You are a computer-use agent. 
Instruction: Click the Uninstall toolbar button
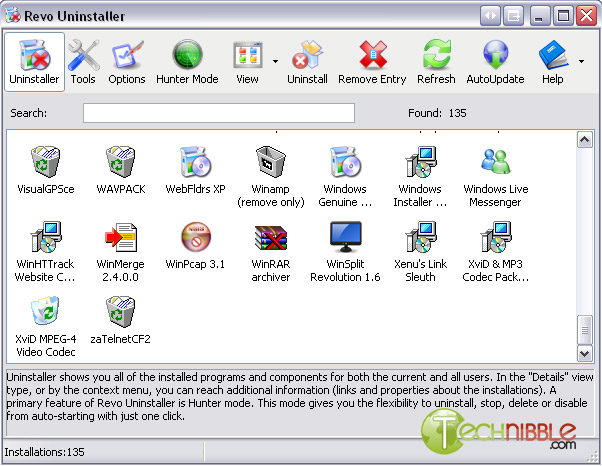[307, 62]
